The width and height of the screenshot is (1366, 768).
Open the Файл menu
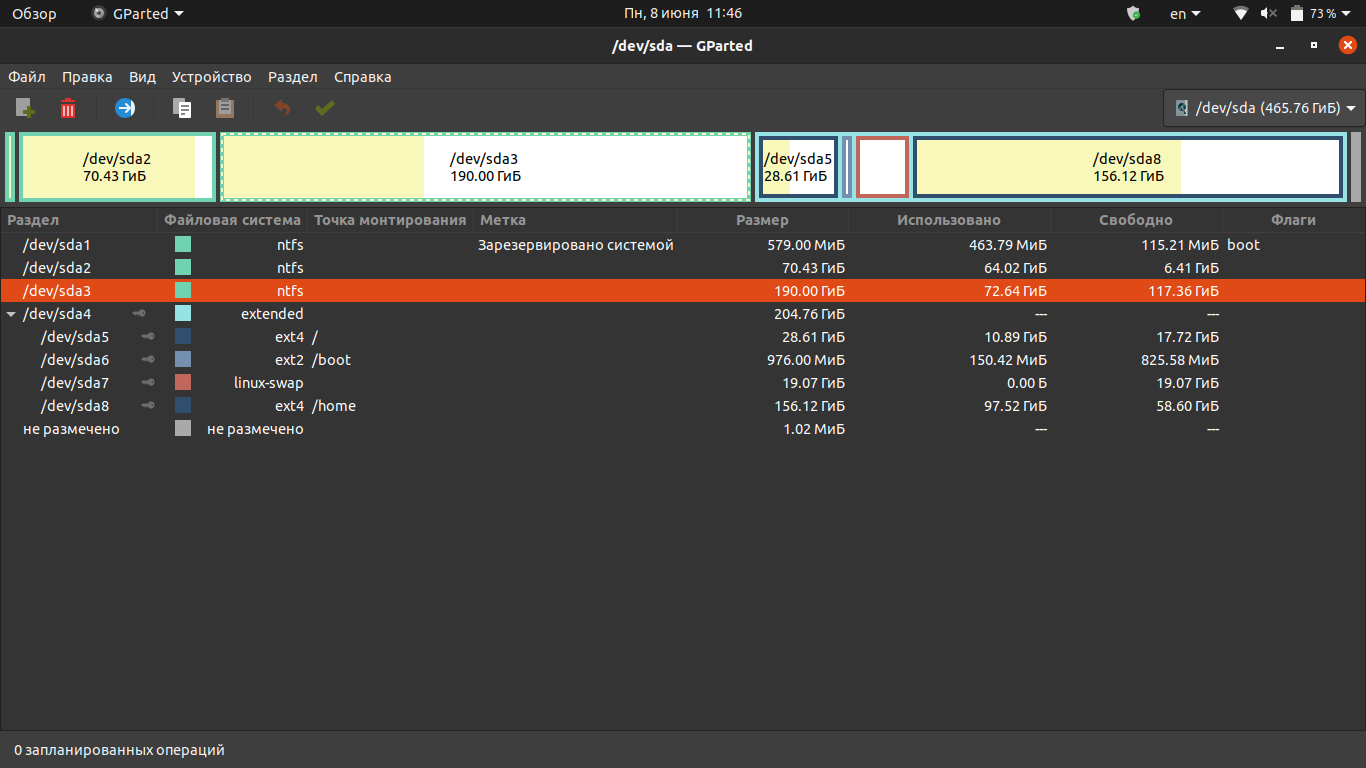27,77
